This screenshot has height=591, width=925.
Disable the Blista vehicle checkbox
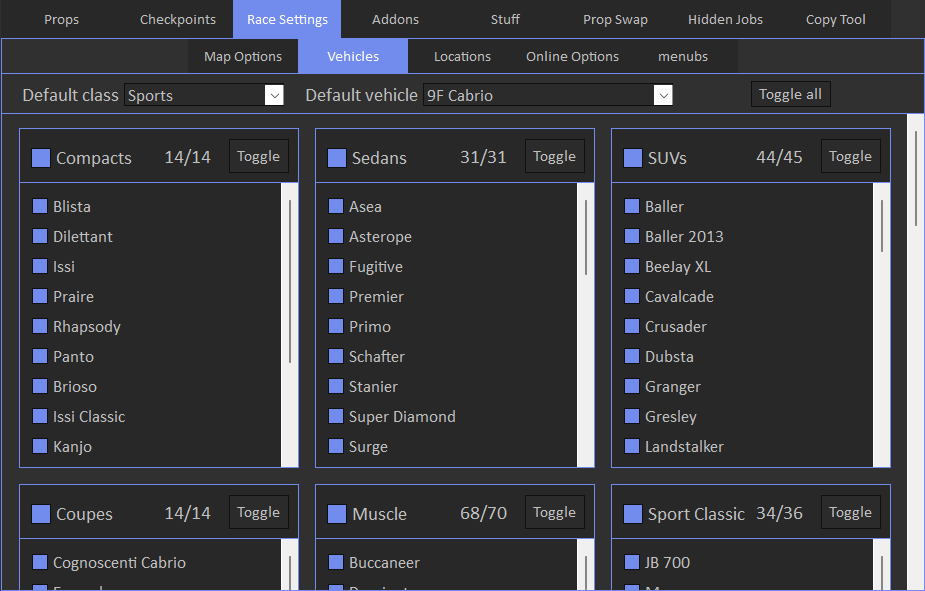pyautogui.click(x=40, y=206)
